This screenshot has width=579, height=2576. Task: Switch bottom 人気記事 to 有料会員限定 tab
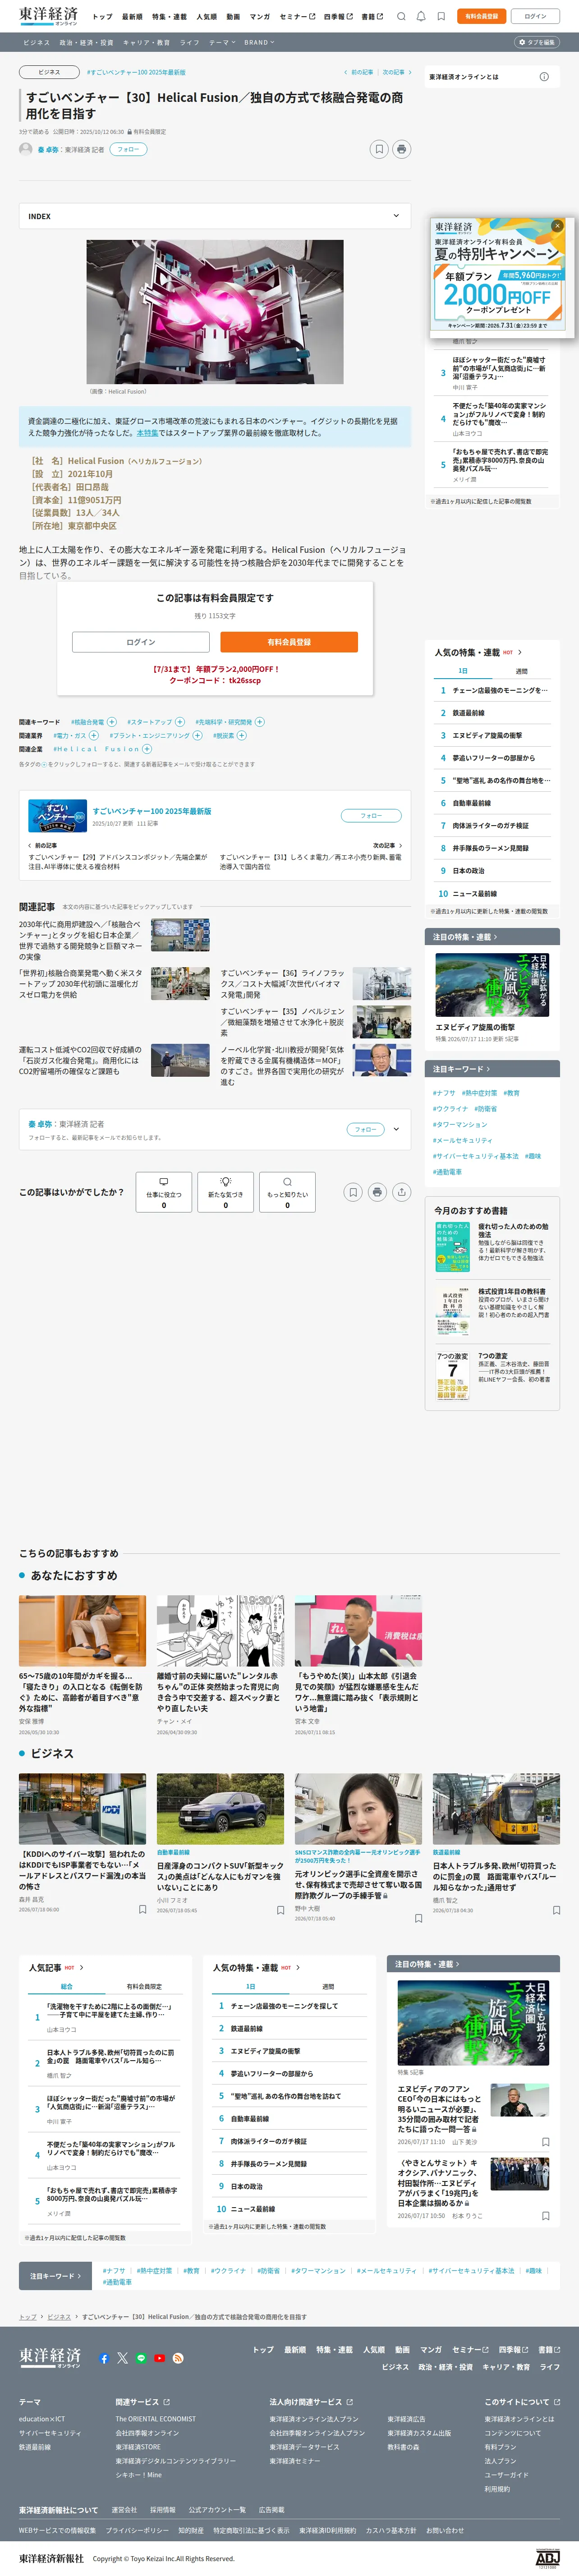pos(144,1986)
